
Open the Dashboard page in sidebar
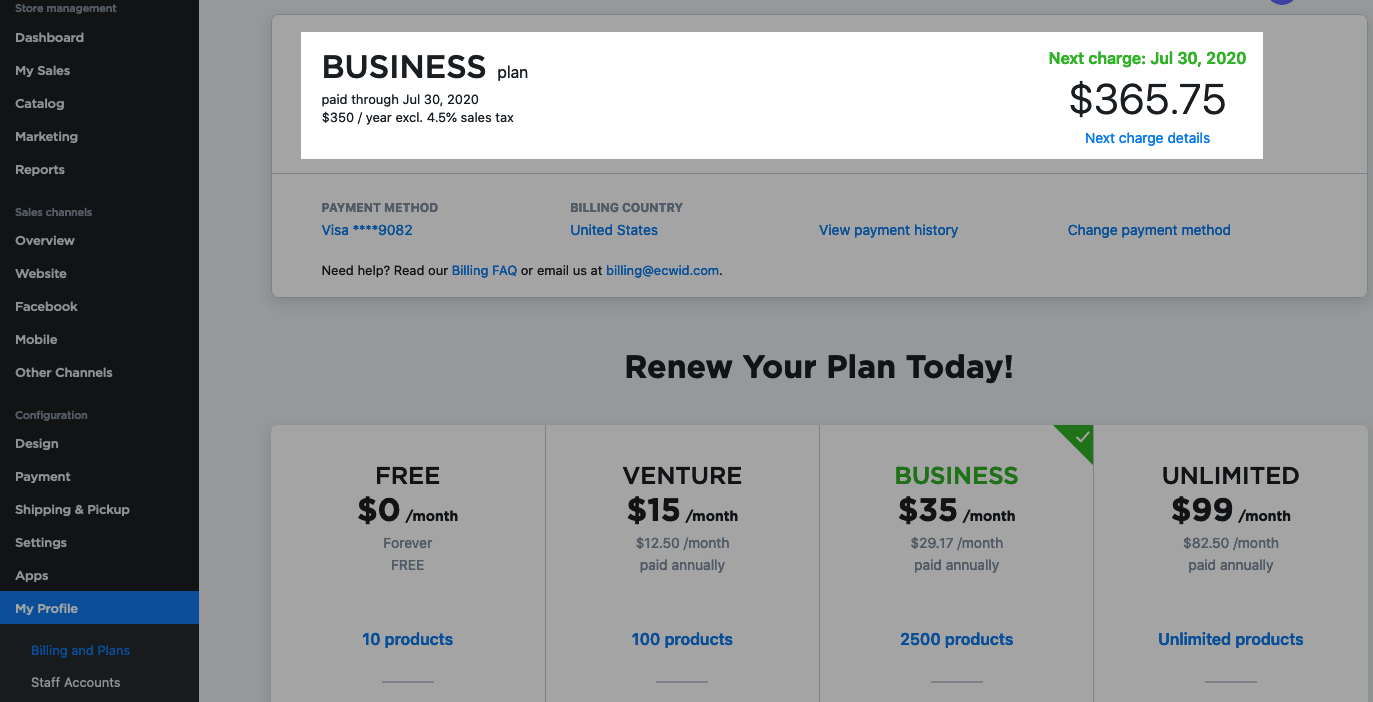click(x=49, y=38)
